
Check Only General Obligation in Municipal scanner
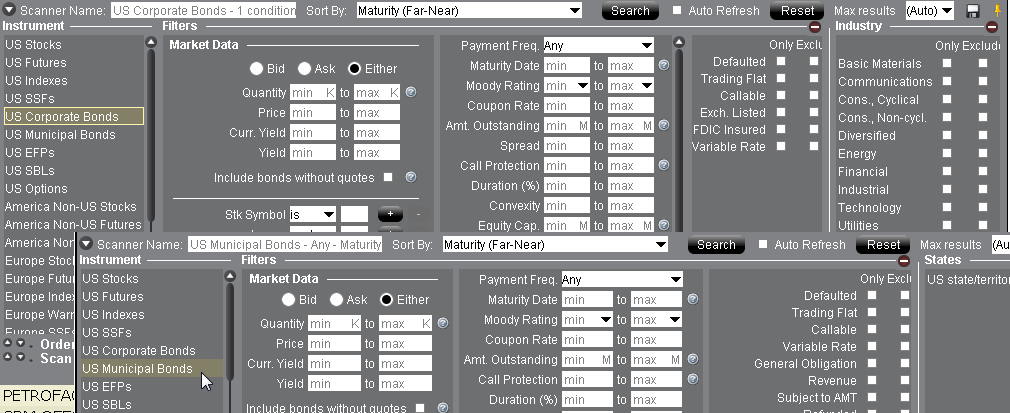(x=872, y=363)
